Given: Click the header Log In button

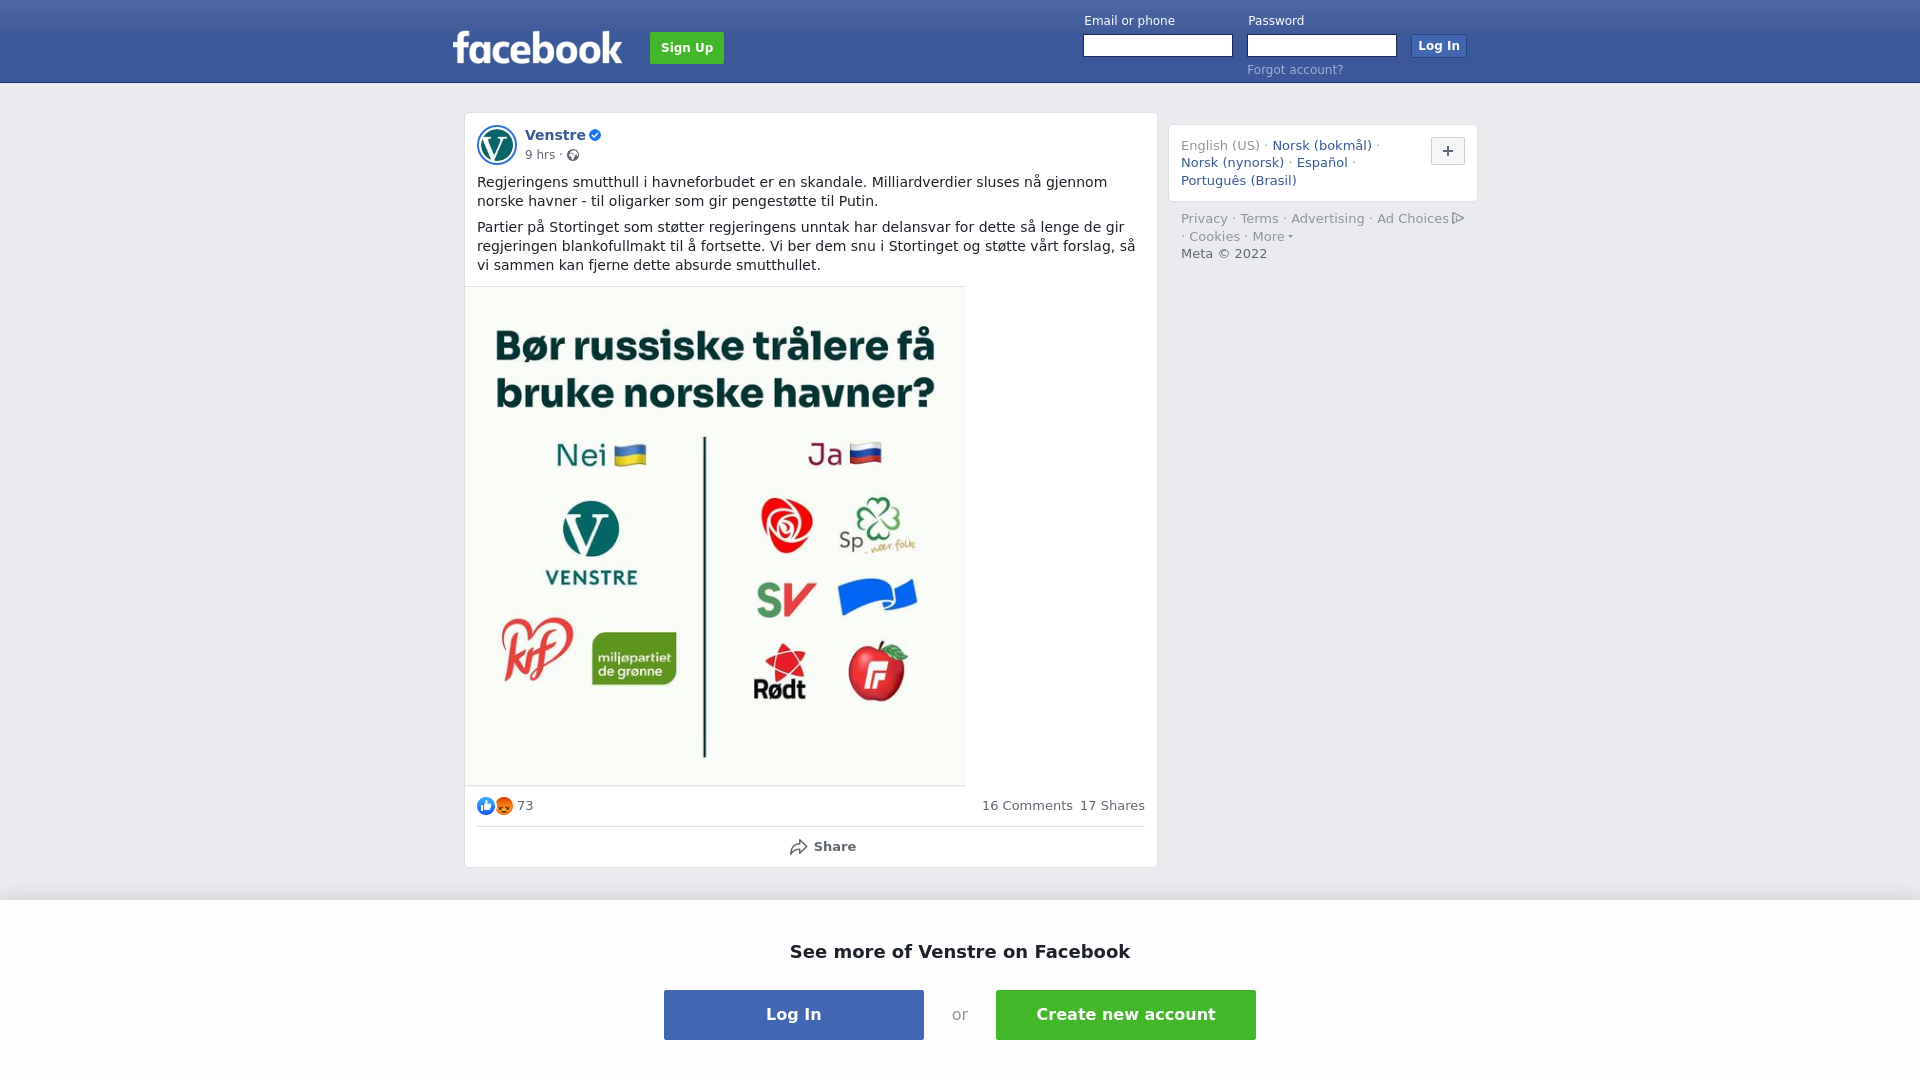Looking at the screenshot, I should point(1439,46).
